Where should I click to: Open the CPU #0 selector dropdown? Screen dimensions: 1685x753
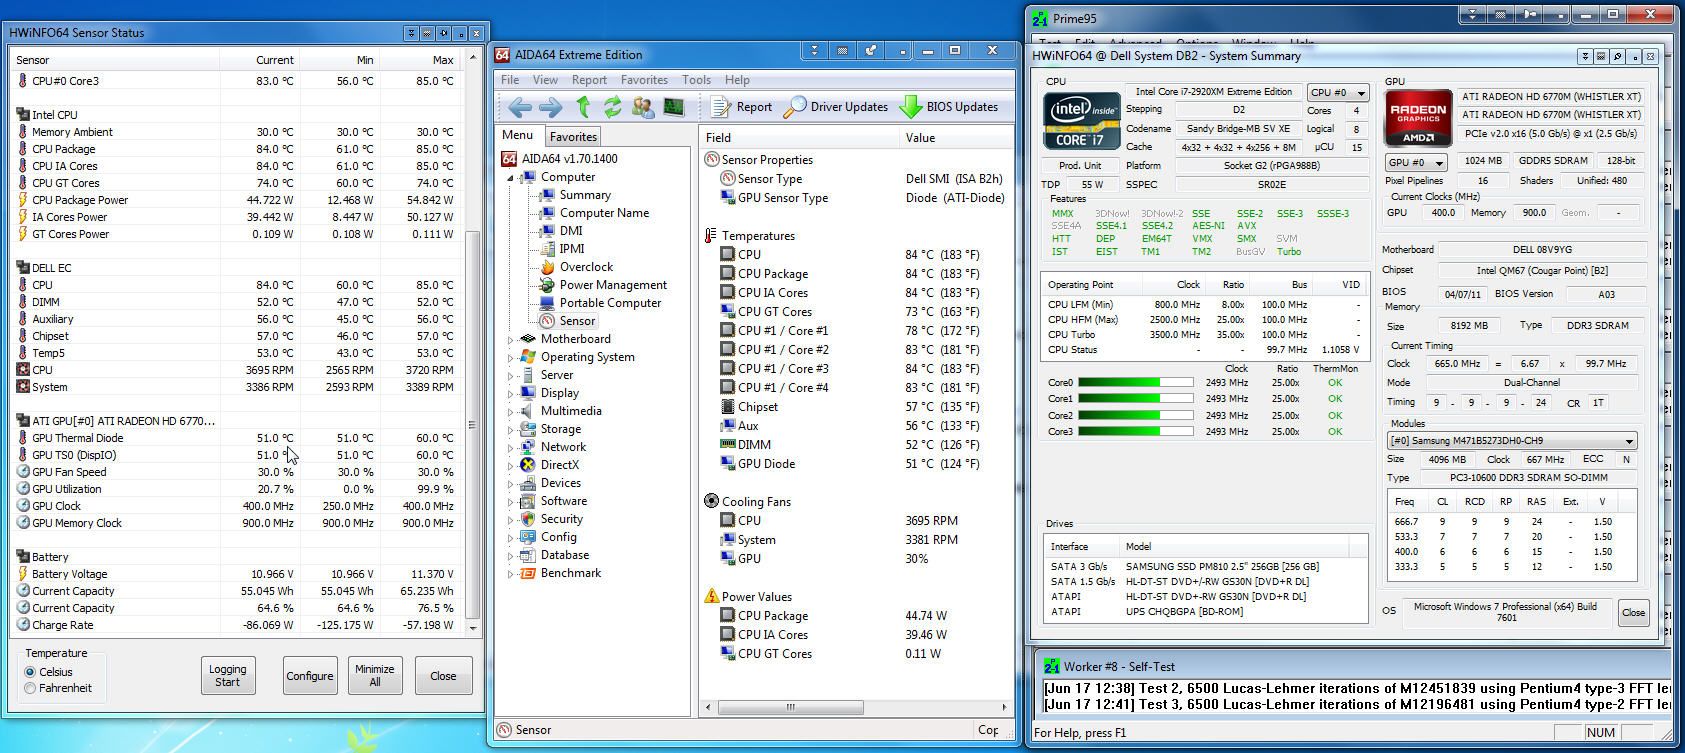click(x=1338, y=93)
